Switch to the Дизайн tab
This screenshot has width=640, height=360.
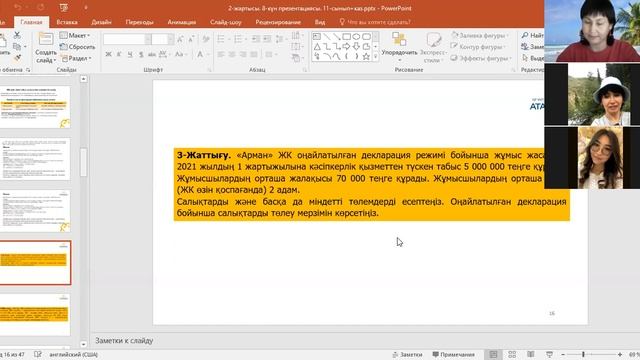(x=101, y=22)
